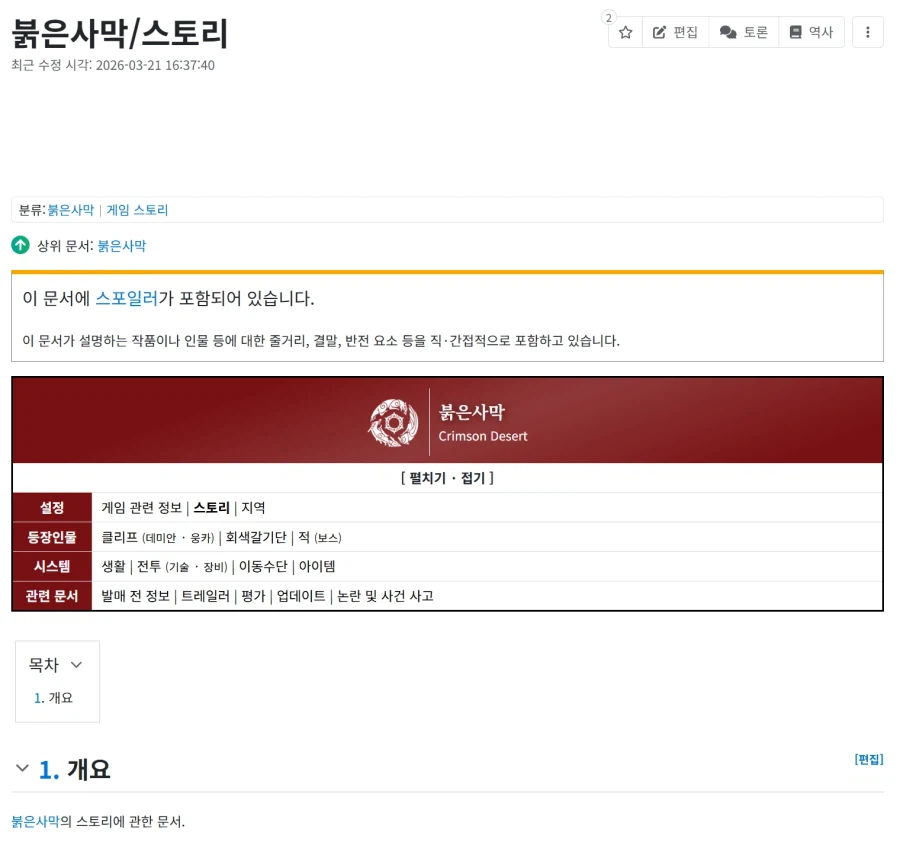Click [편집] beside the 개요 heading
Viewport: 900px width, 858px height.
[868, 759]
